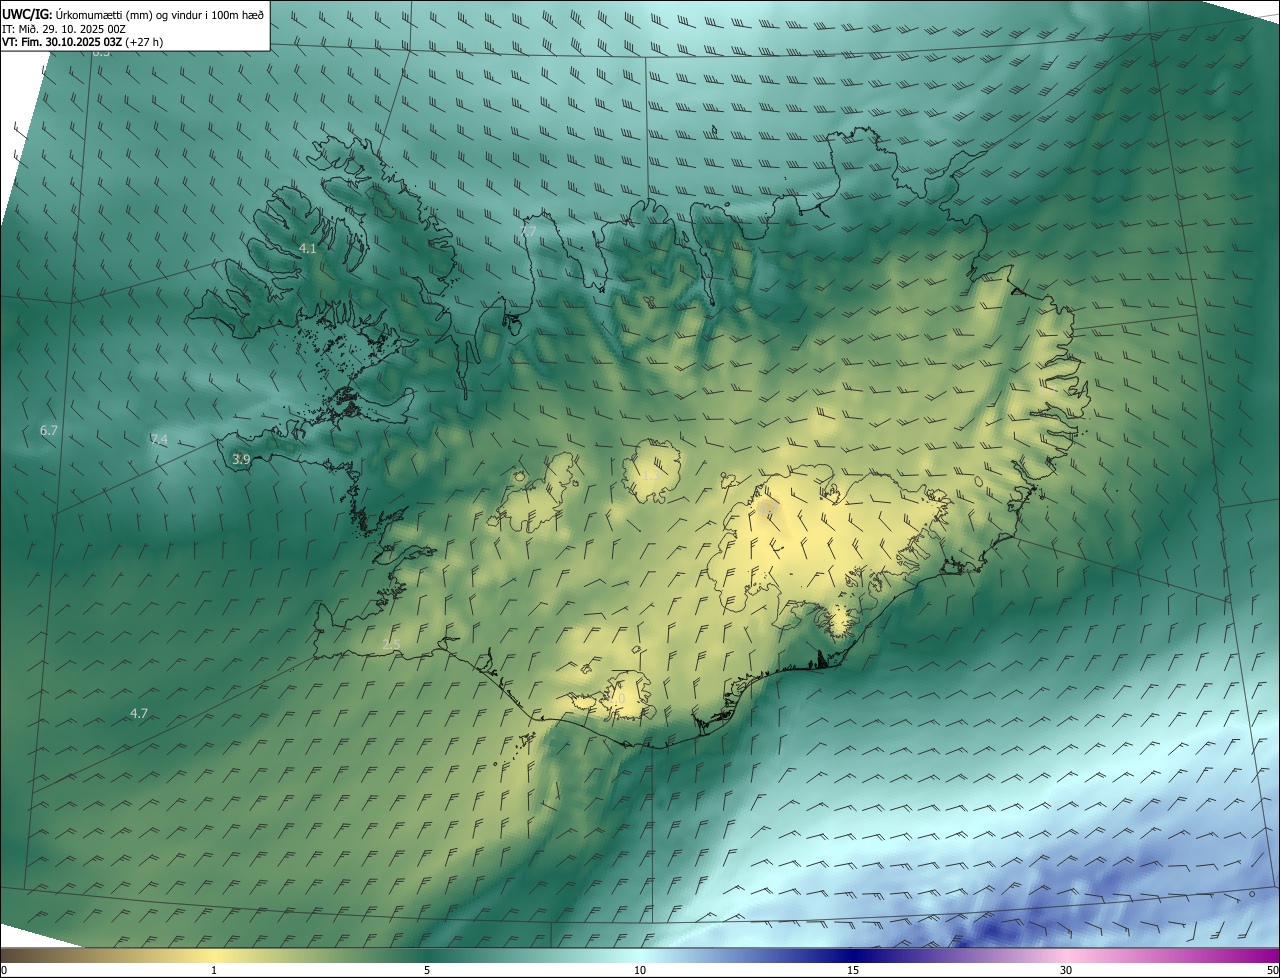Image resolution: width=1280 pixels, height=978 pixels.
Task: Click the map value "3.9" on Snæfellsnes peninsula
Action: (241, 459)
